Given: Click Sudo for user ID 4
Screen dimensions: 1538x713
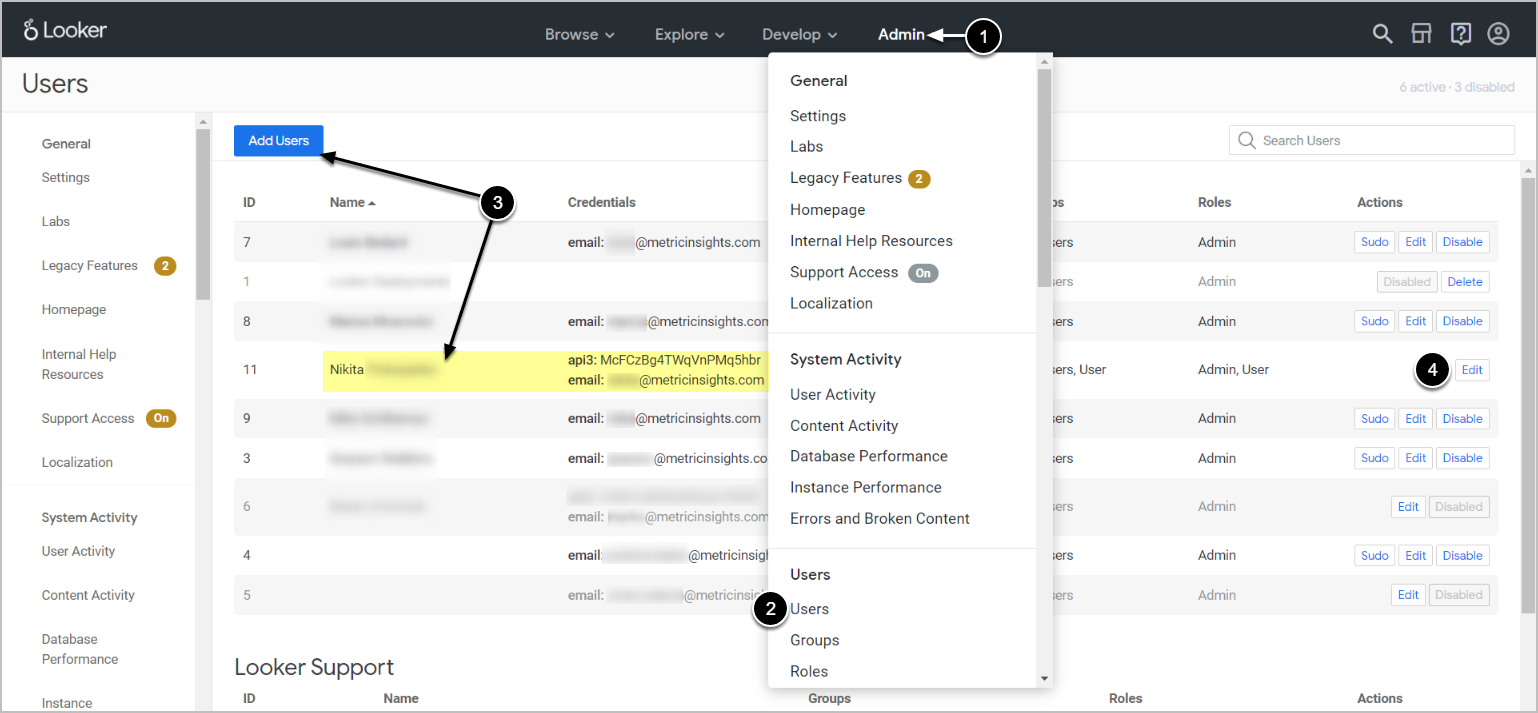Looking at the screenshot, I should coord(1375,556).
